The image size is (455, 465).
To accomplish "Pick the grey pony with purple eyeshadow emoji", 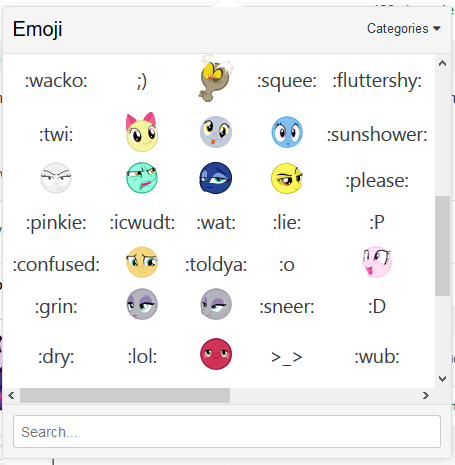I will click(142, 304).
